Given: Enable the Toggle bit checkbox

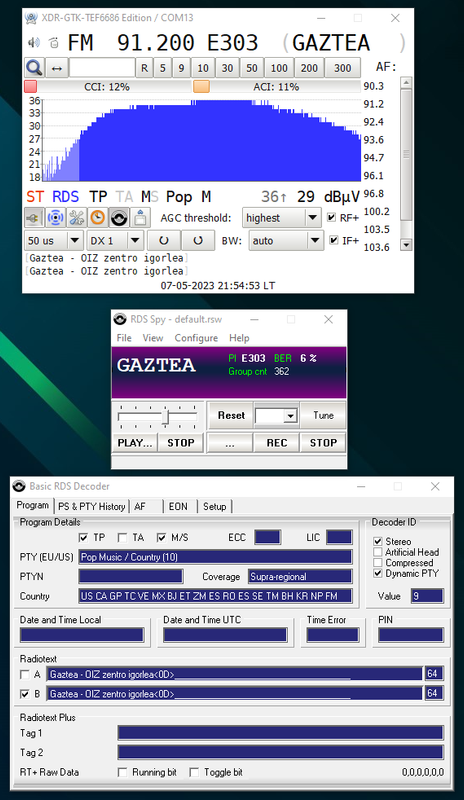Looking at the screenshot, I should coord(194,772).
